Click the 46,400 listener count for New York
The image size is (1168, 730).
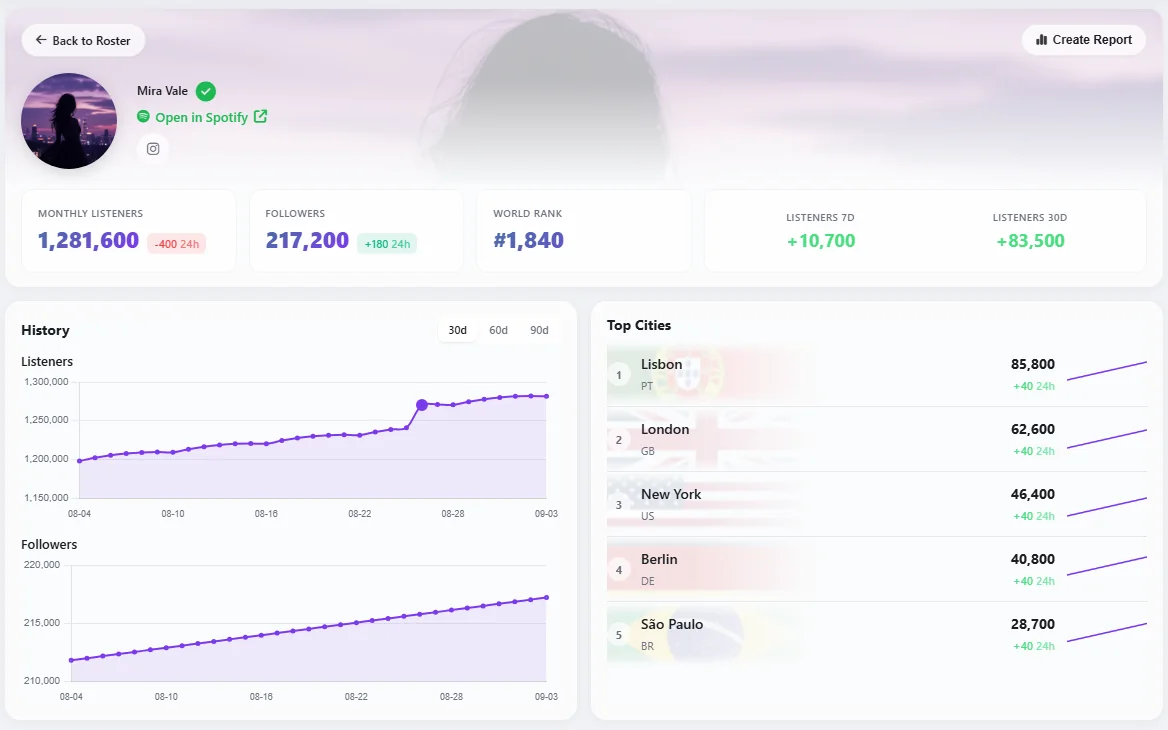(x=1032, y=494)
